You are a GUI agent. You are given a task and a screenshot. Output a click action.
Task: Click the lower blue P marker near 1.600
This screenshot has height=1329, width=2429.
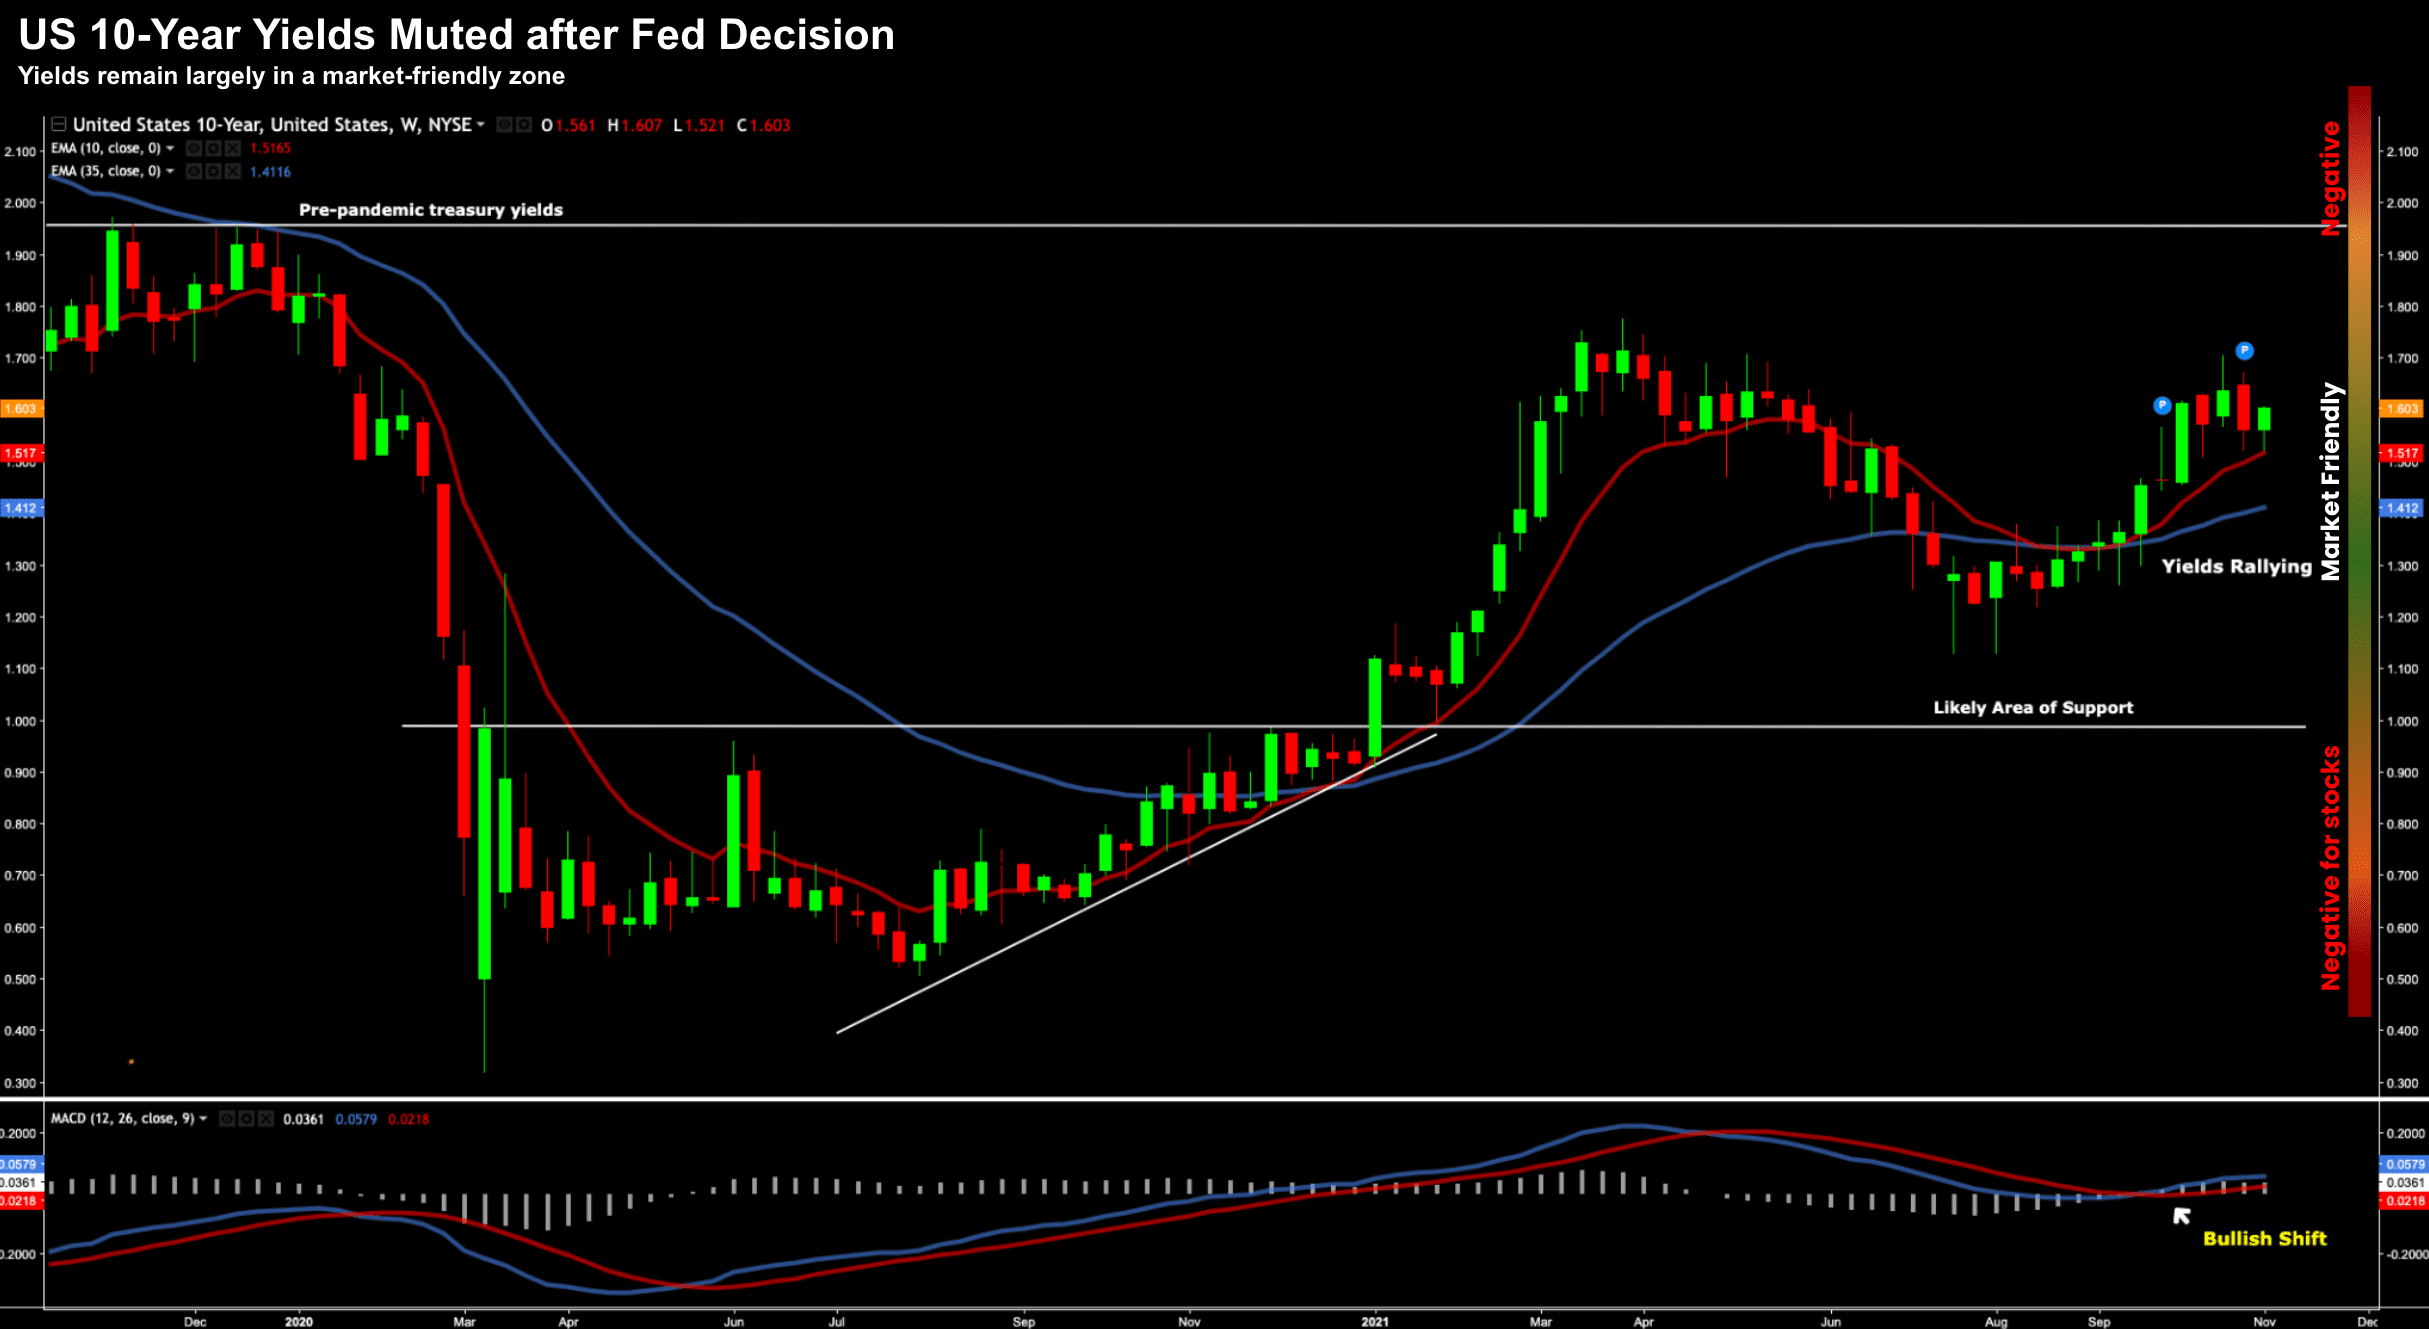2162,406
